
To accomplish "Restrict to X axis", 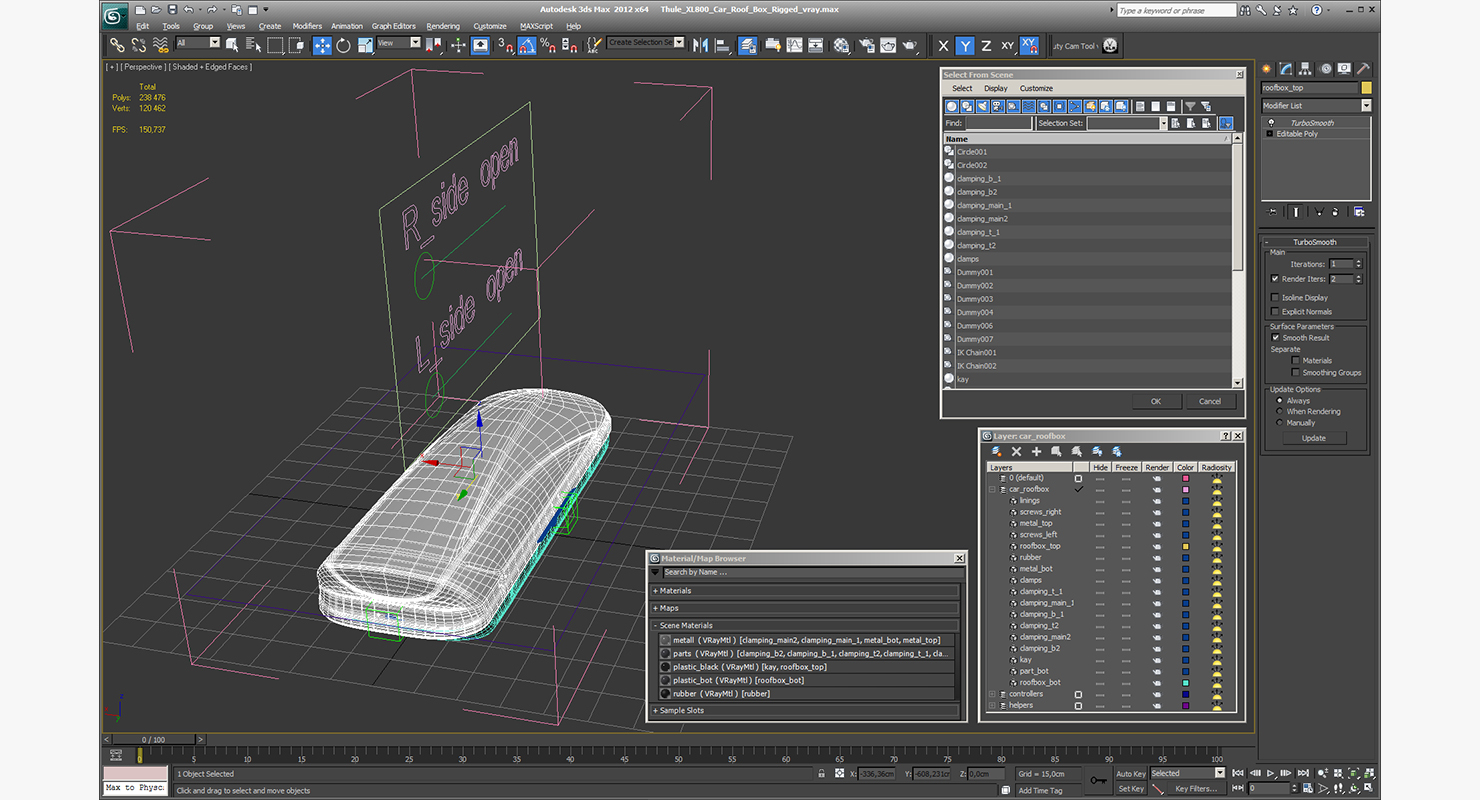I will pos(943,45).
